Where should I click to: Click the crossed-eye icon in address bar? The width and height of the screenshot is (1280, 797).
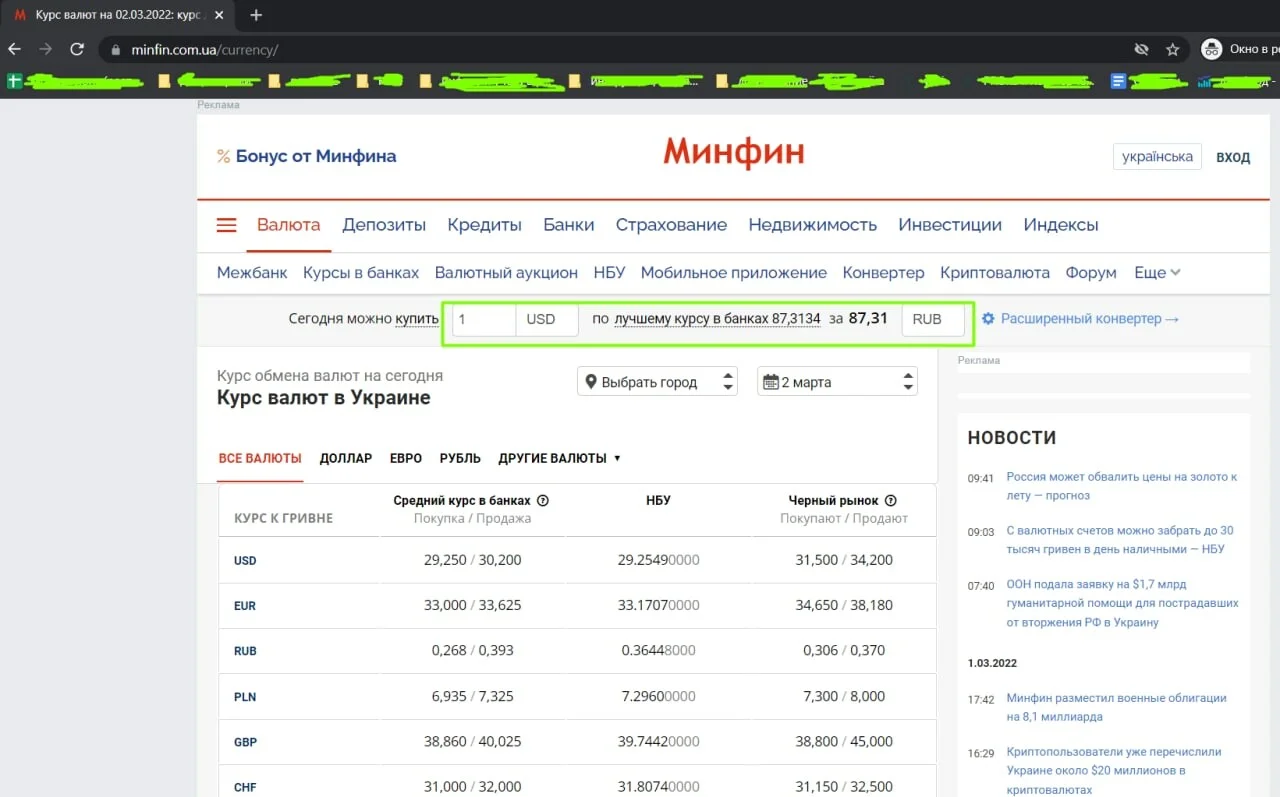[1140, 49]
